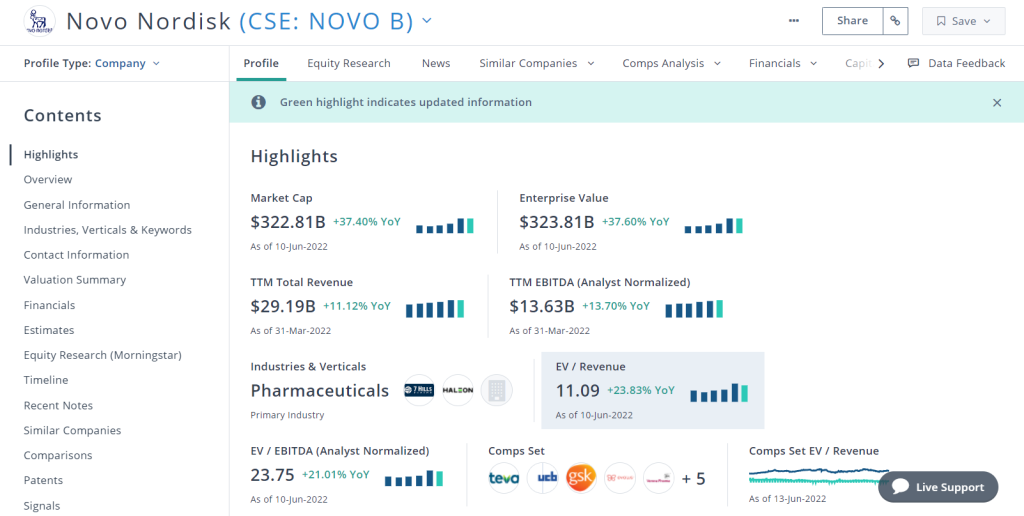
Task: Click the 23.75 EV / EBITDA value
Action: 272,475
